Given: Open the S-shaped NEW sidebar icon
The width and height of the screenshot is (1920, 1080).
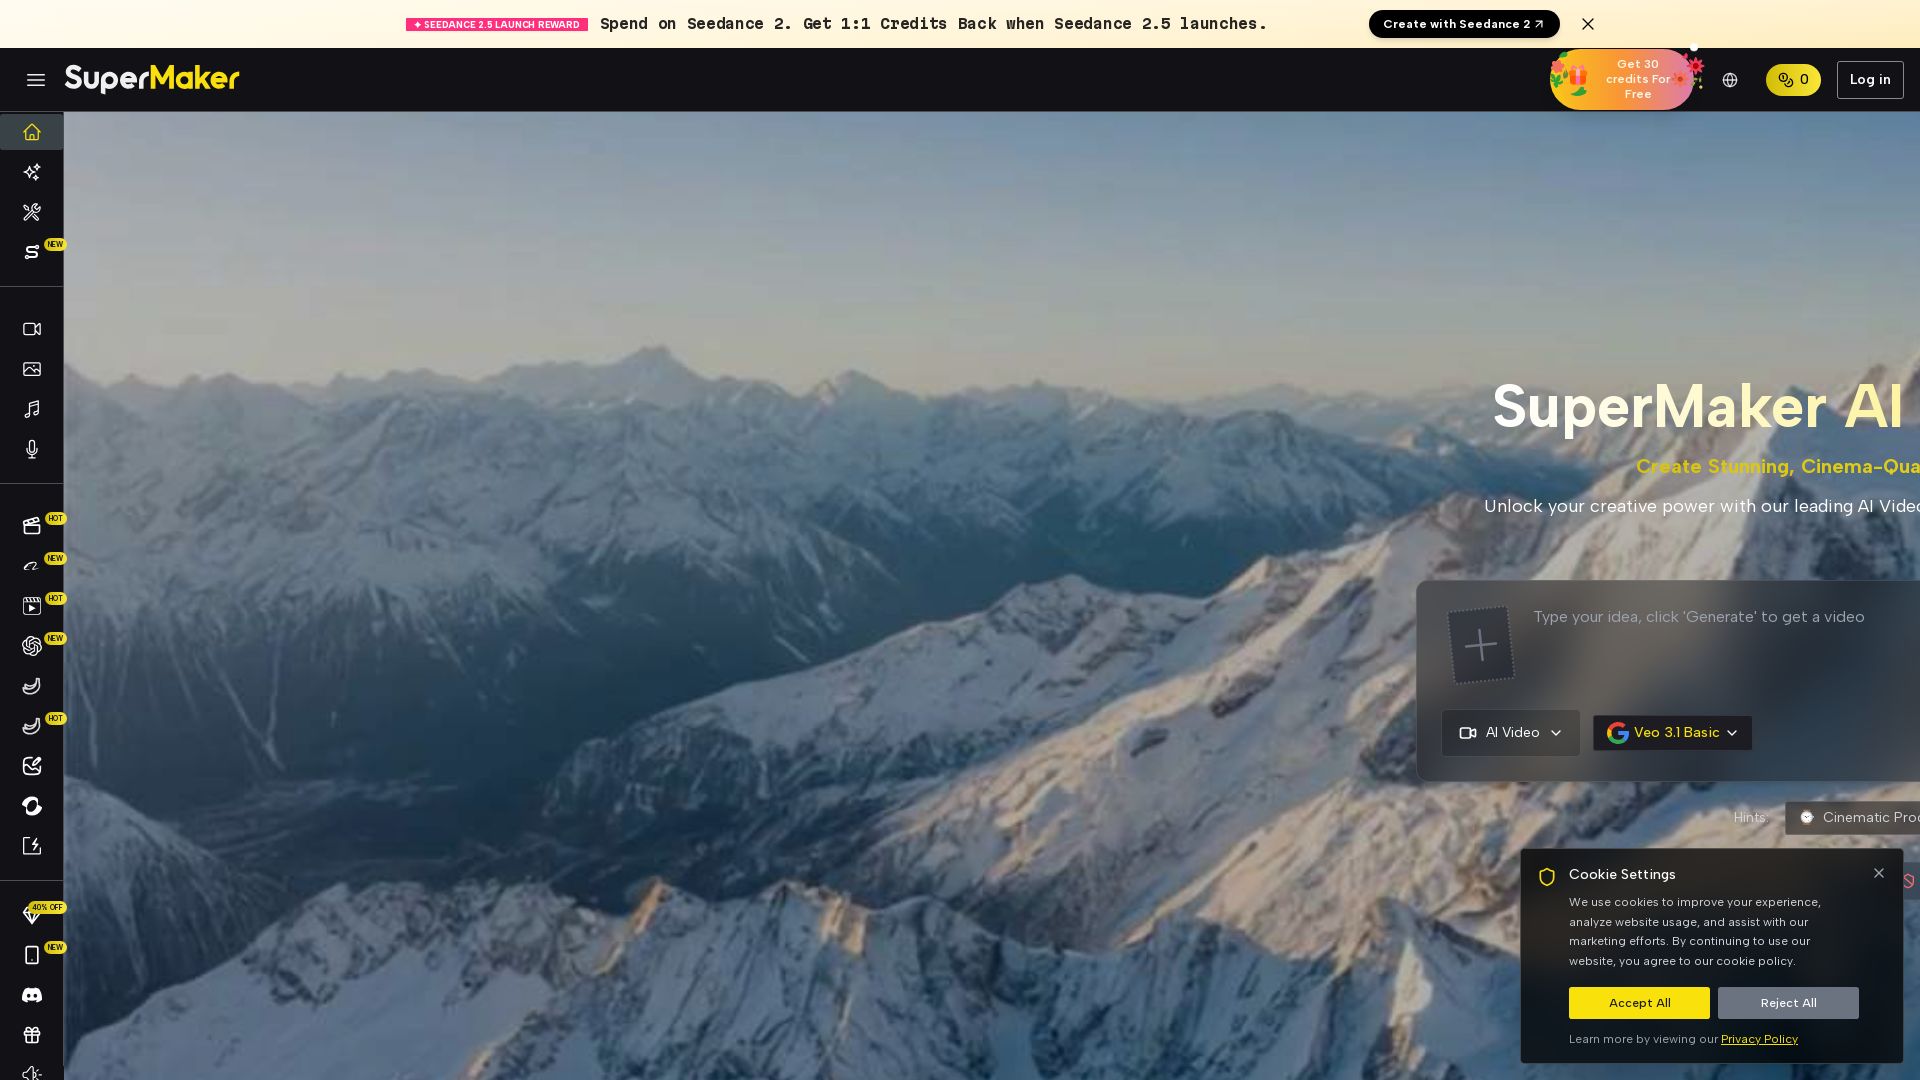Looking at the screenshot, I should click(32, 252).
